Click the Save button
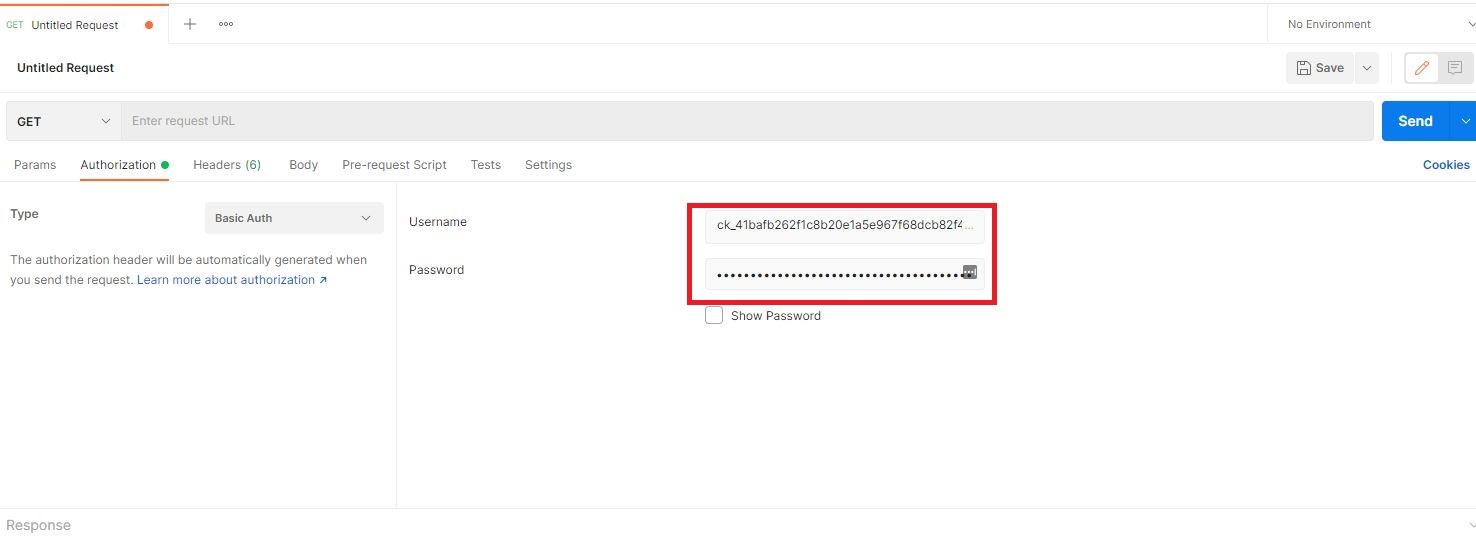This screenshot has height=557, width=1476. [x=1320, y=68]
